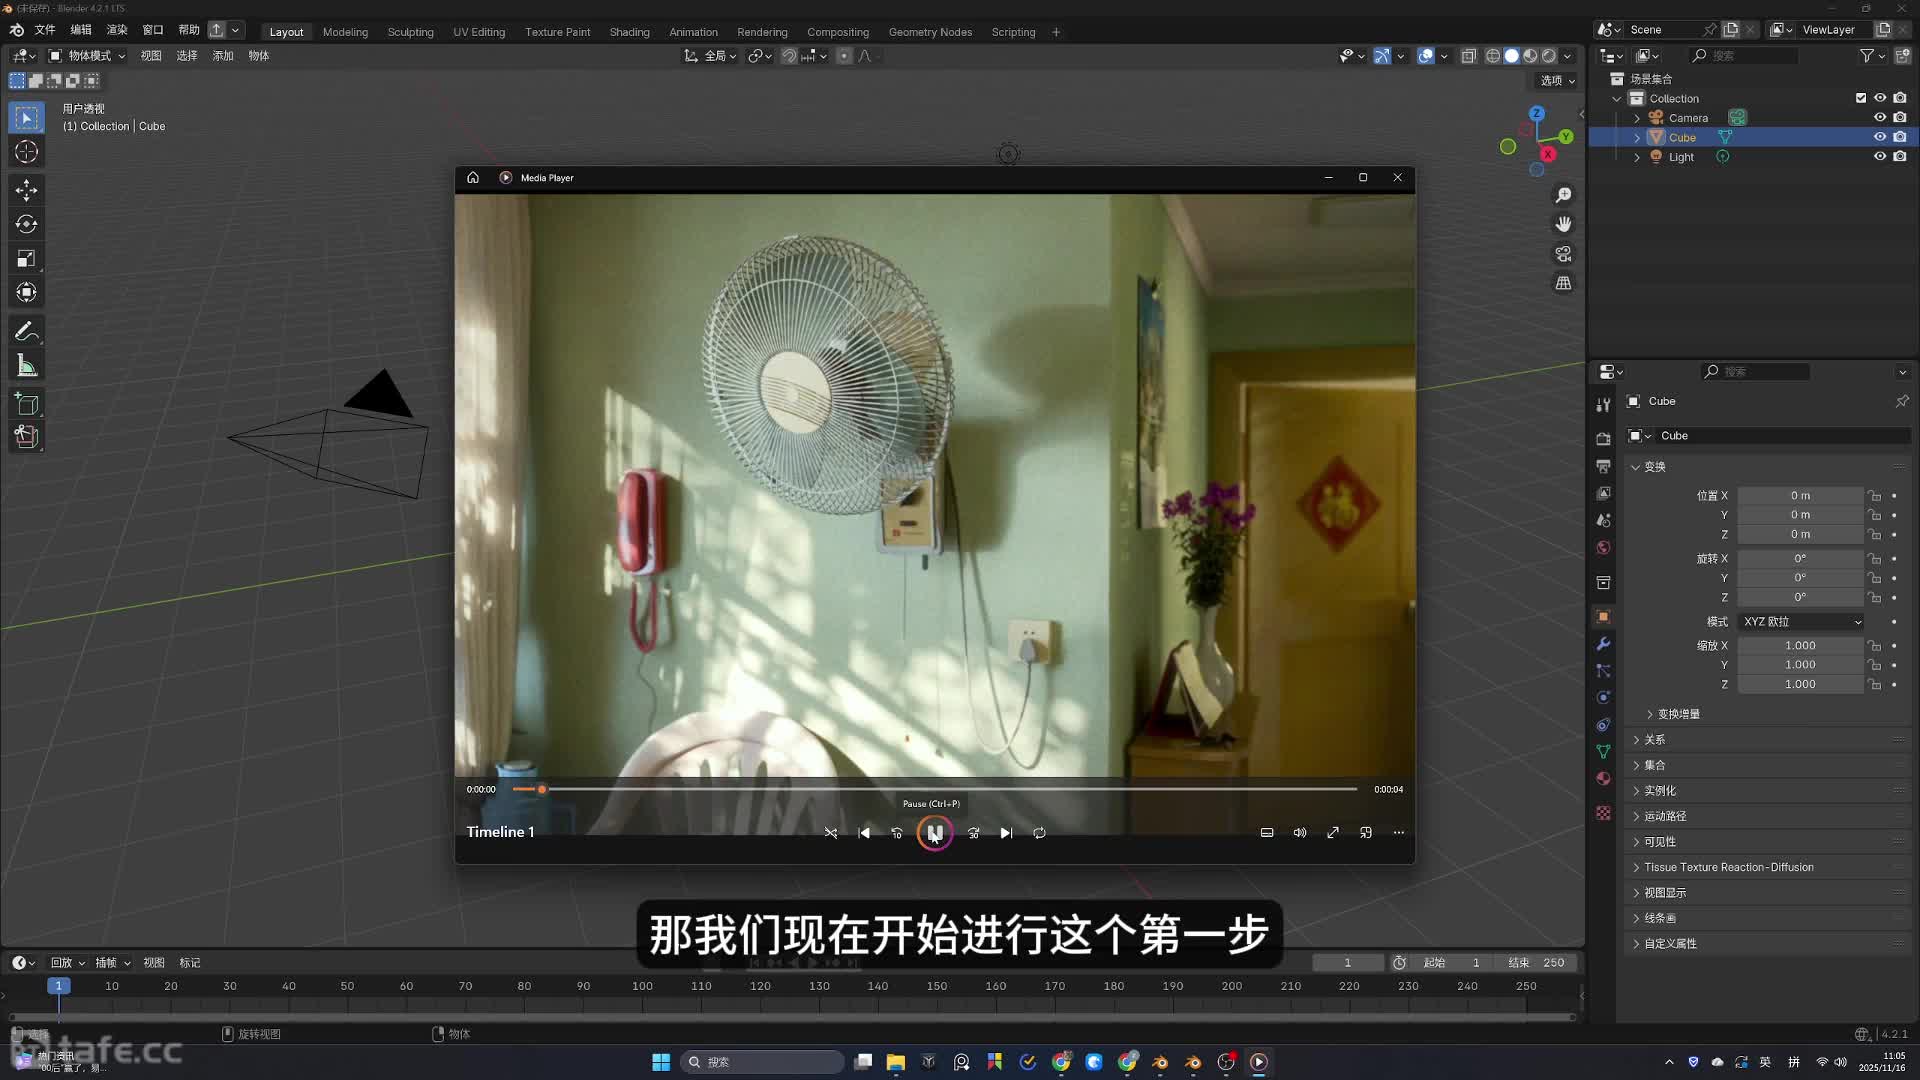Hide the Camera in viewport via eye icon
Viewport: 1920px width, 1080px height.
1880,118
